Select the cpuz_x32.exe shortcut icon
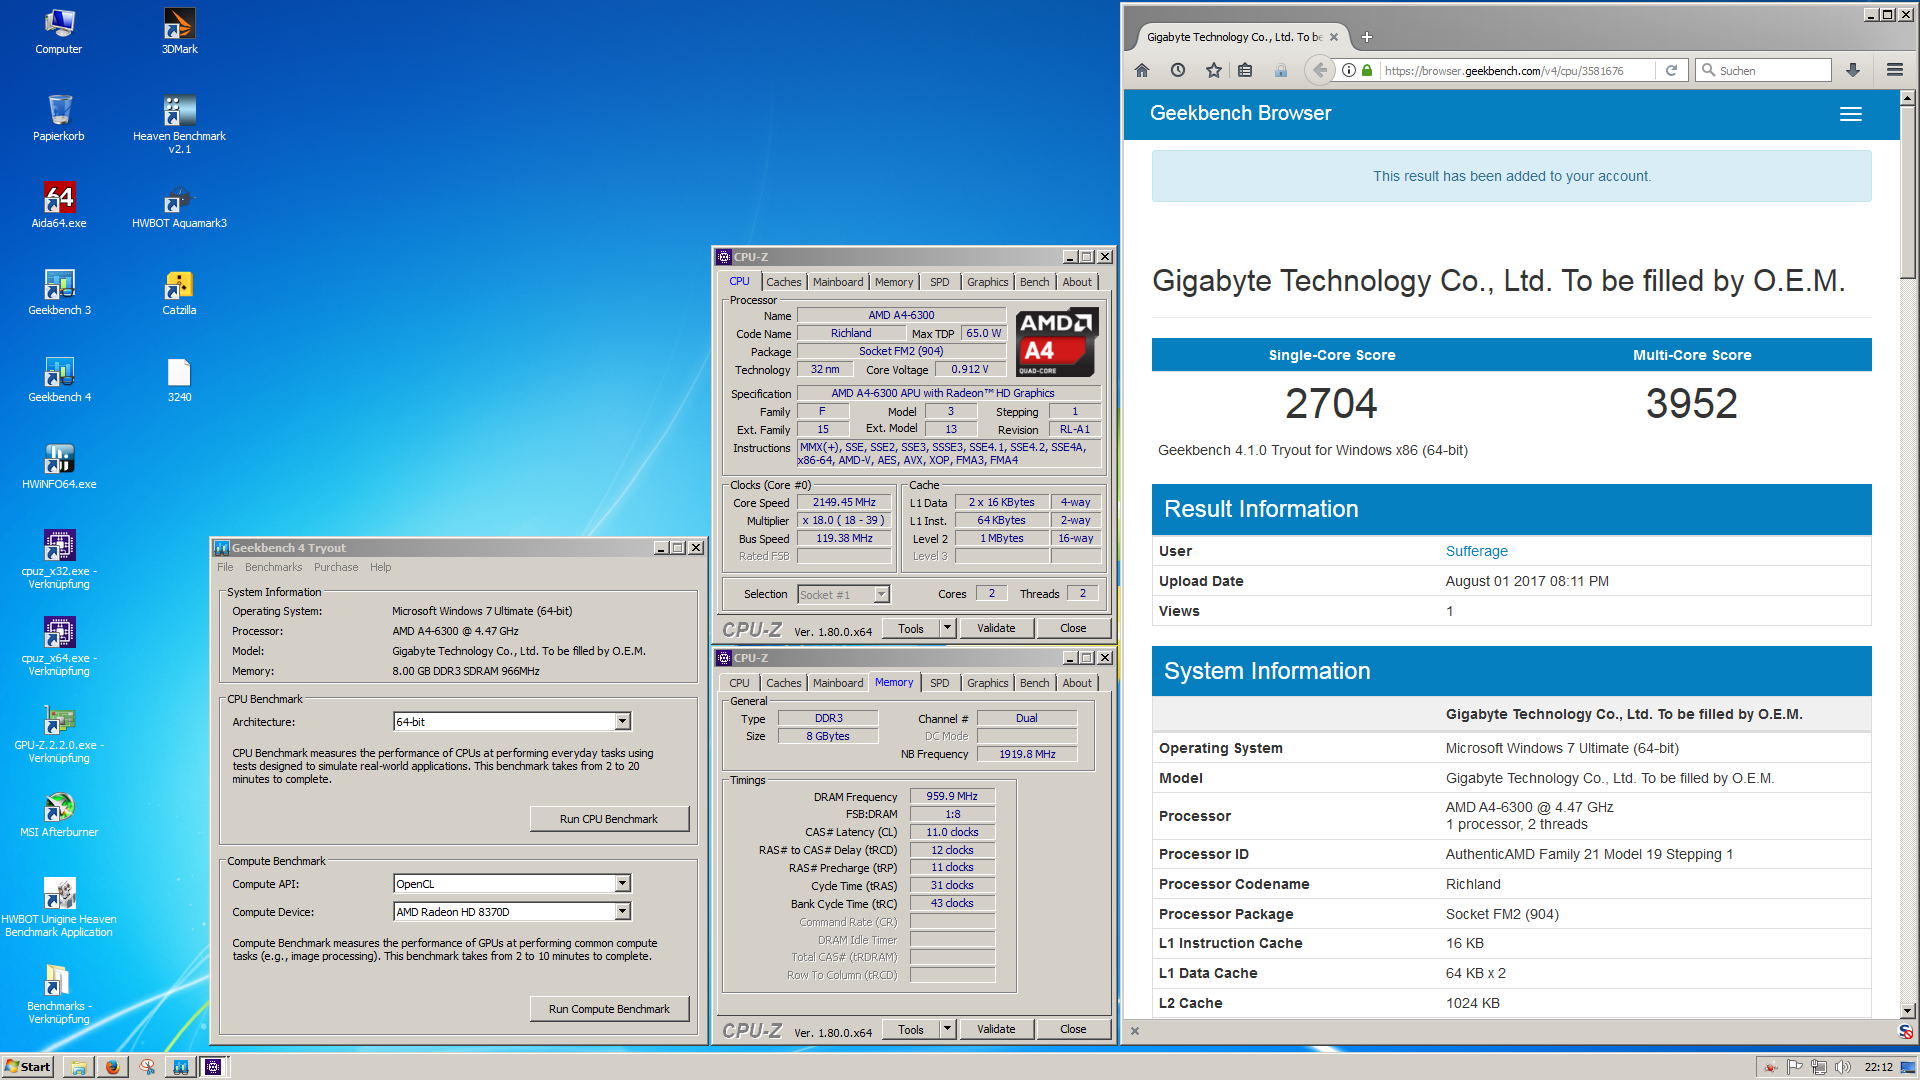Screen dimensions: 1920x1080 pos(59,559)
